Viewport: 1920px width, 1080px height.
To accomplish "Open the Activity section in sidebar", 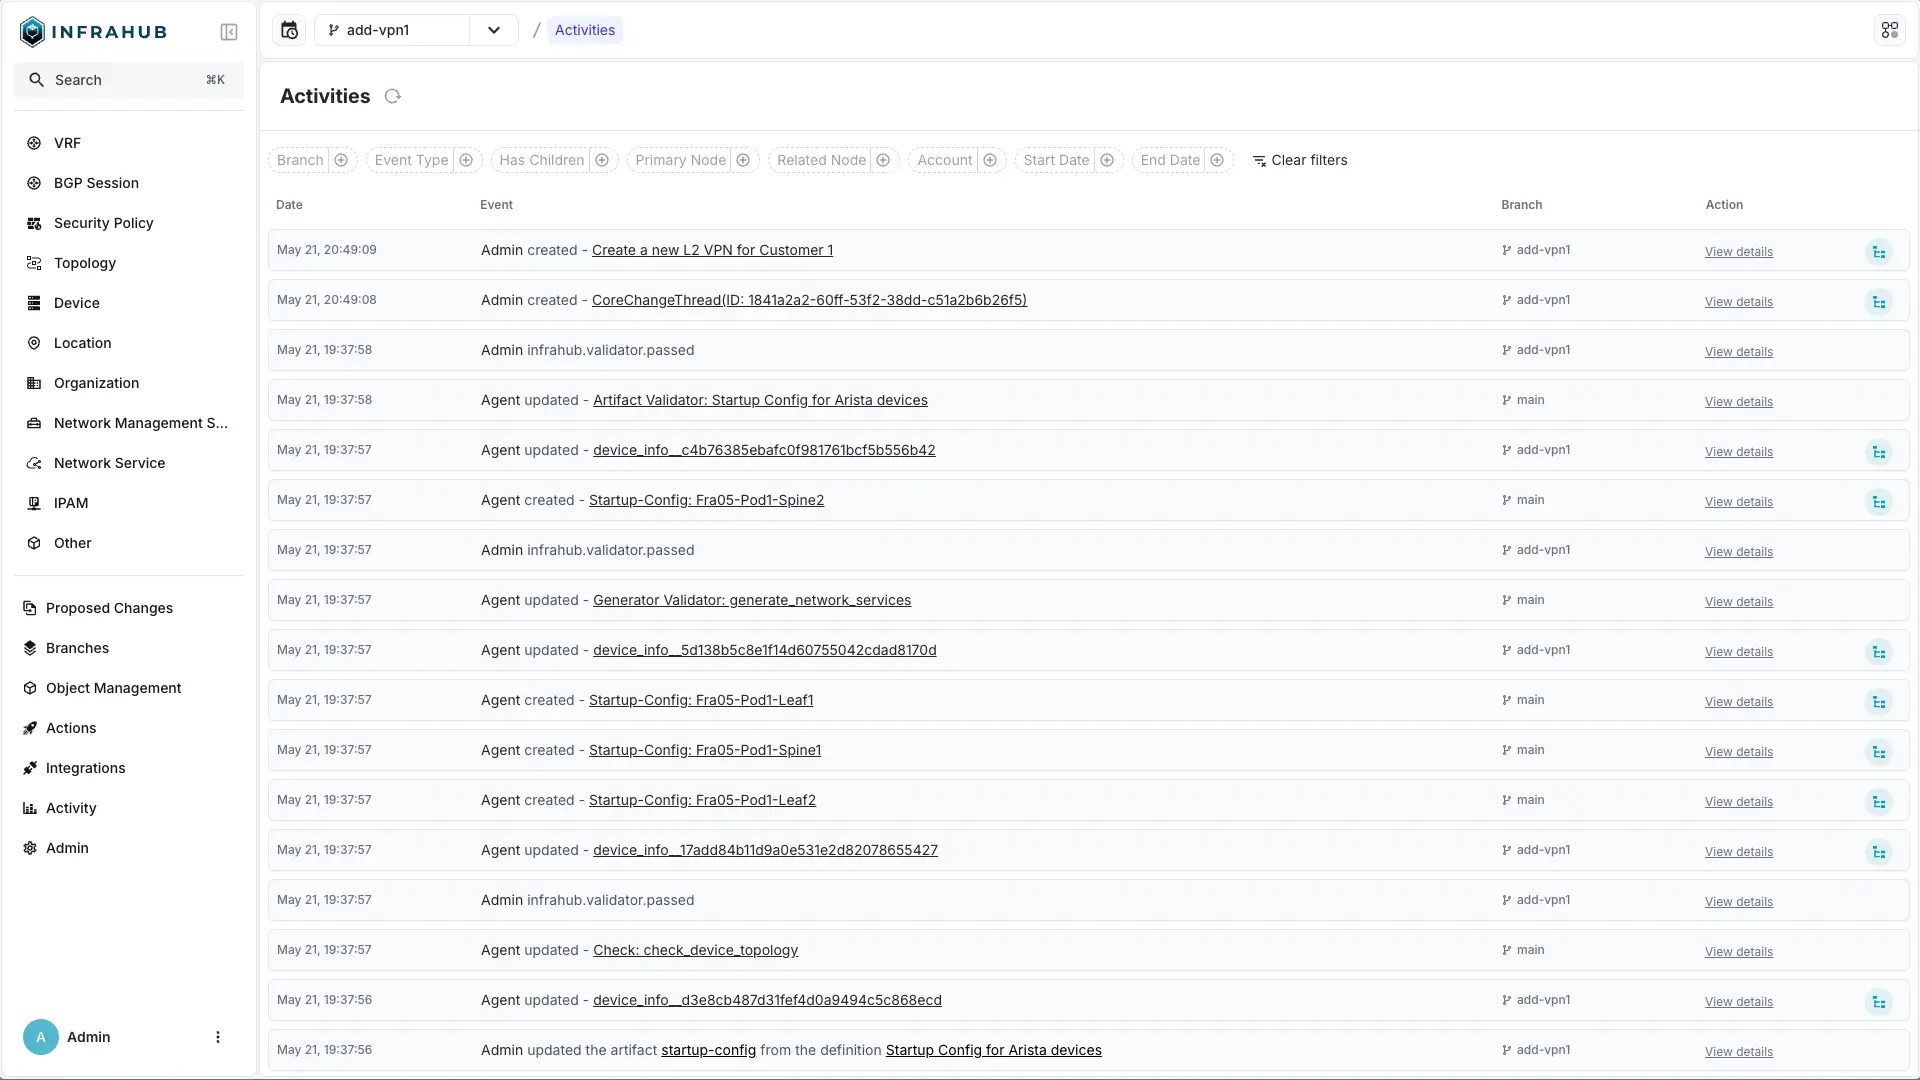I will 129,808.
